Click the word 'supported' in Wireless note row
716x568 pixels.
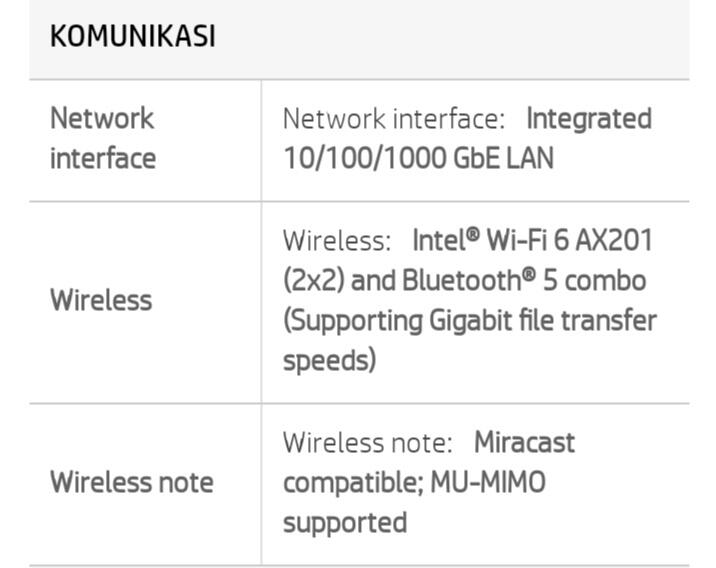[x=345, y=522]
